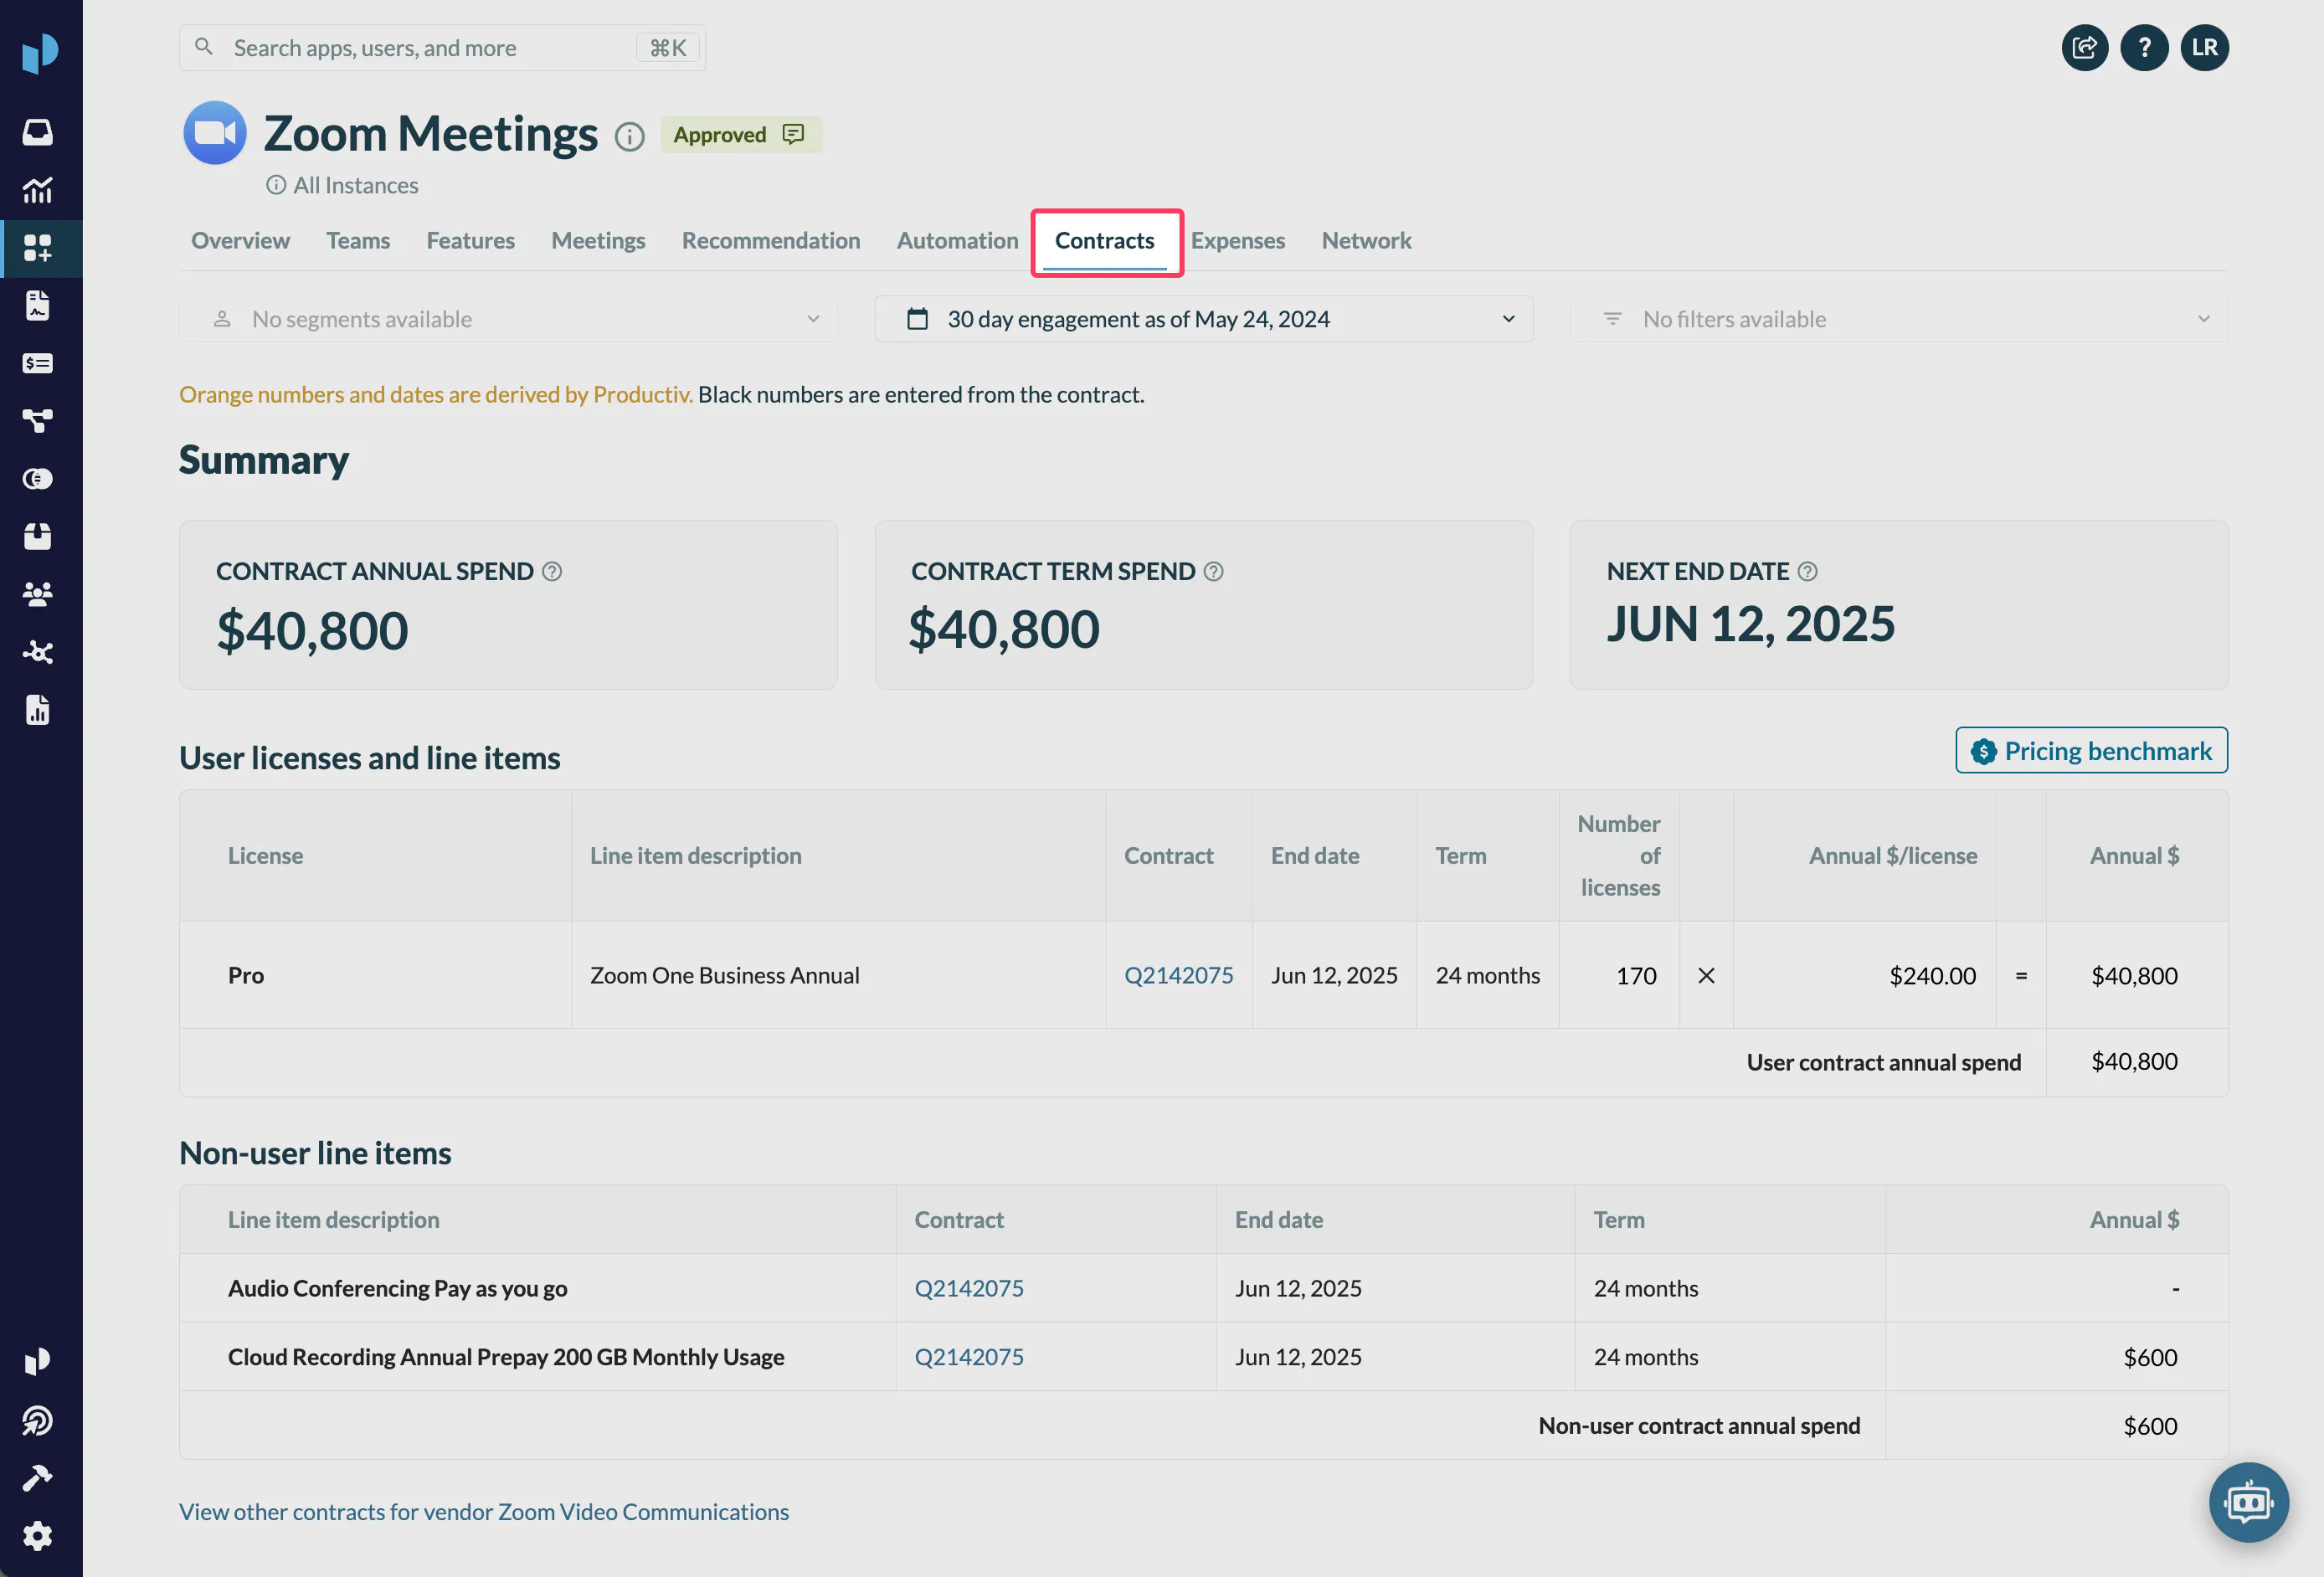This screenshot has height=1577, width=2324.
Task: Open contract Q2142075 link in Pro row
Action: point(1178,975)
